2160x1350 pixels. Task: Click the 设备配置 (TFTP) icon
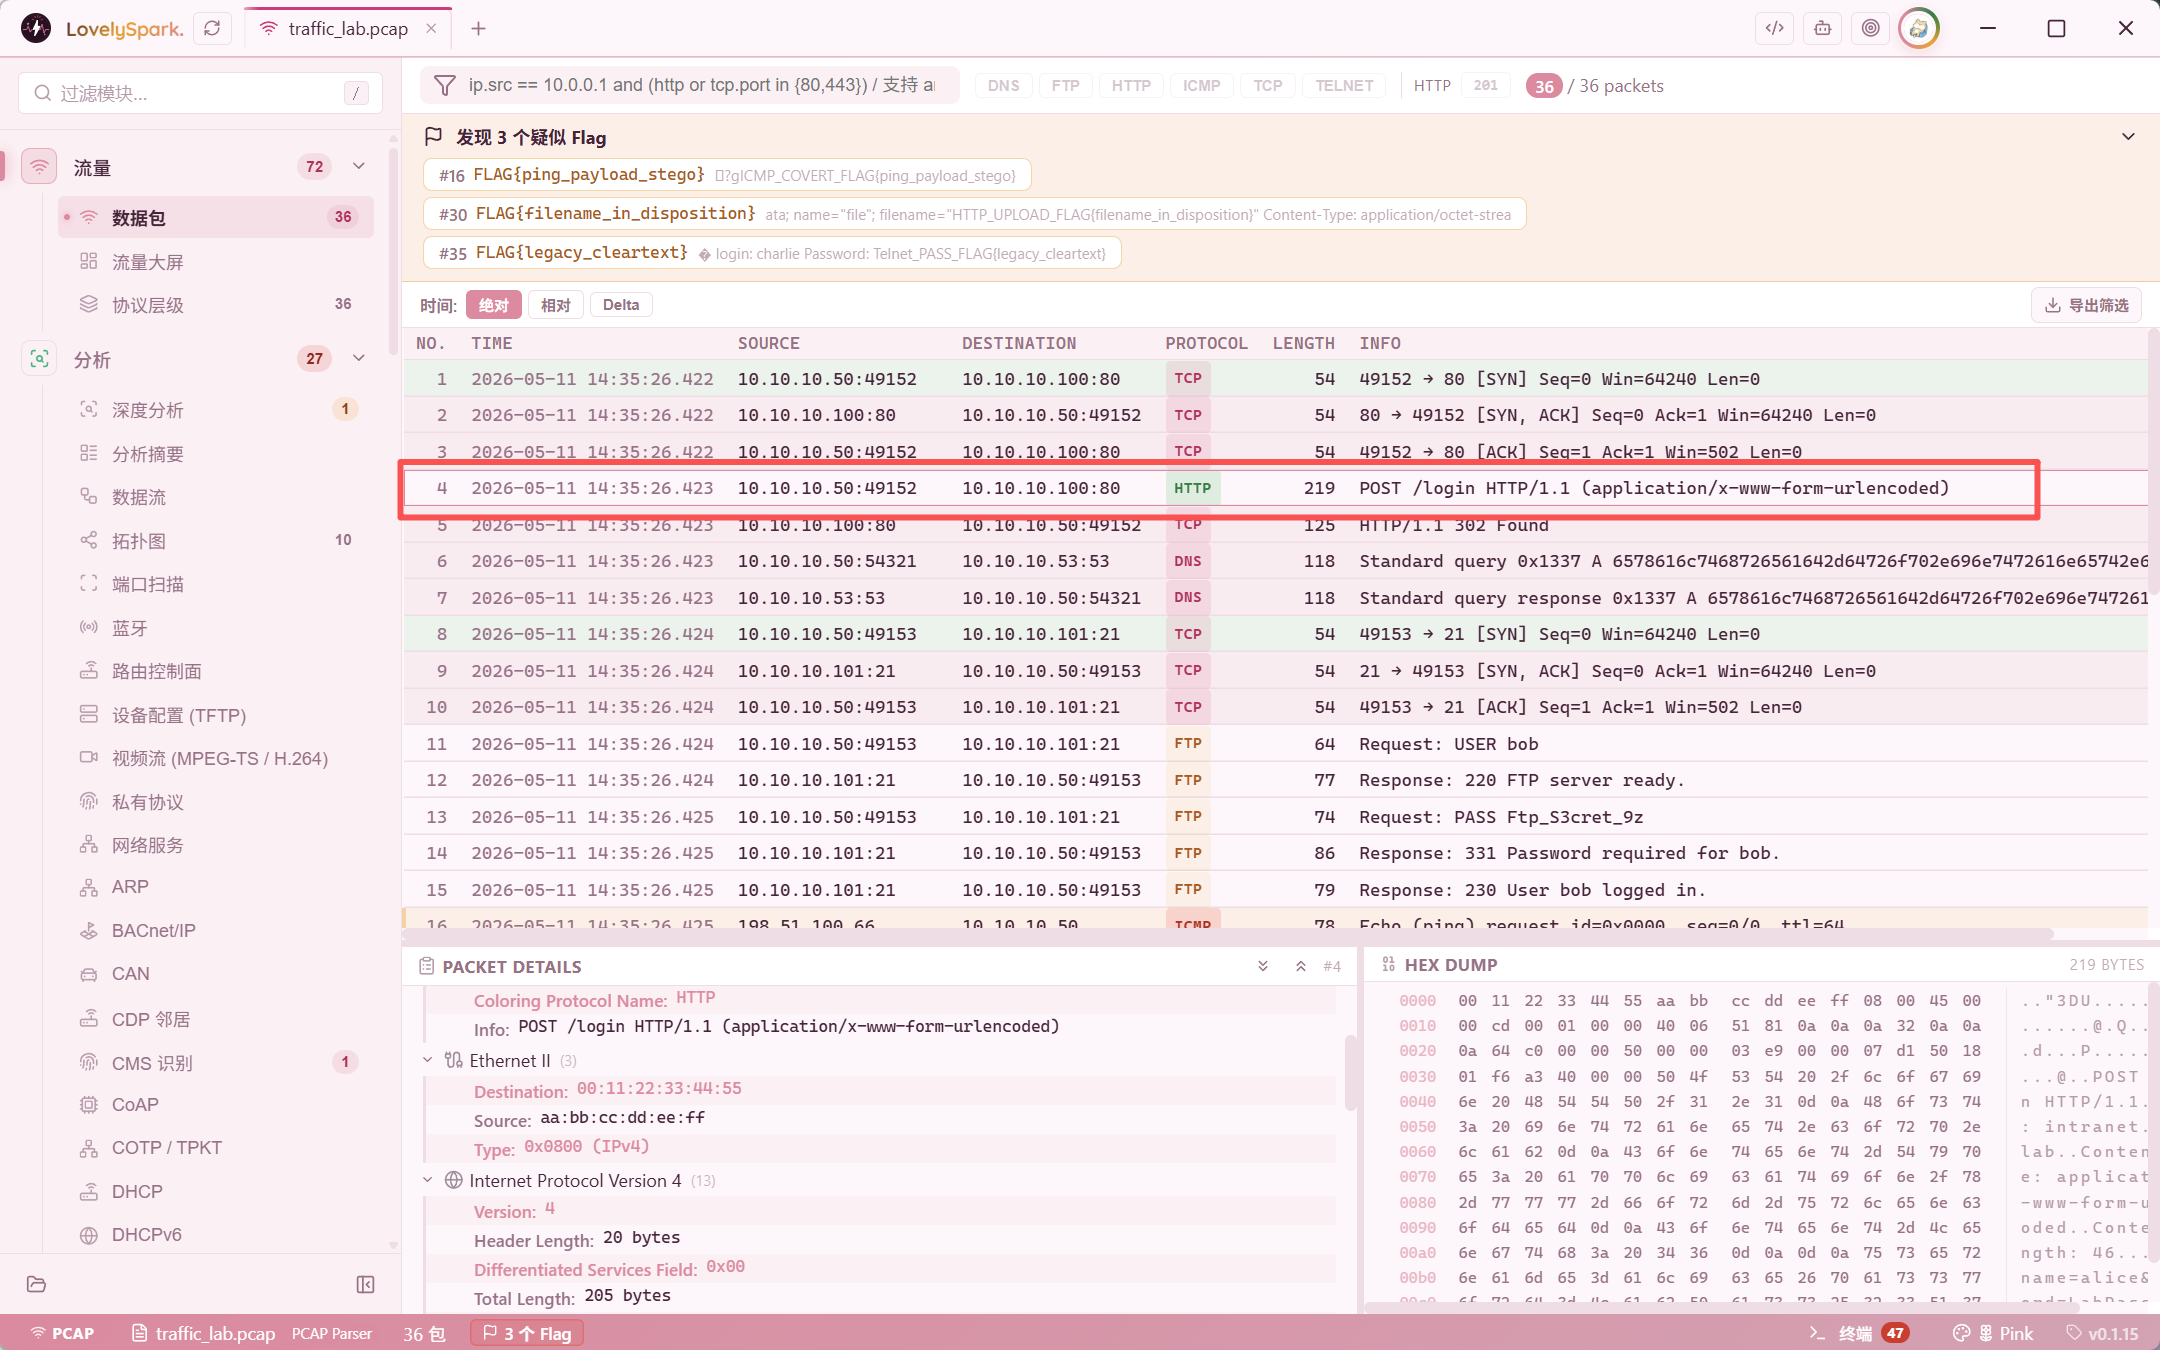[x=89, y=714]
